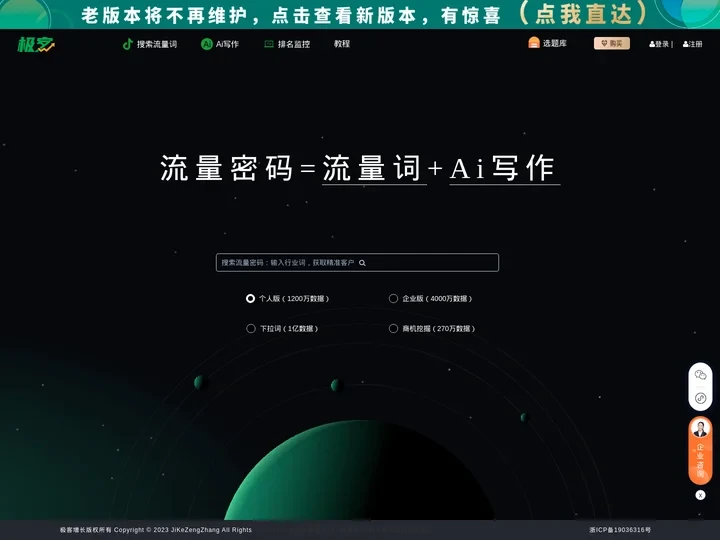Click the consultant avatar thumbnail
Screen dimensions: 720x540
point(700,428)
